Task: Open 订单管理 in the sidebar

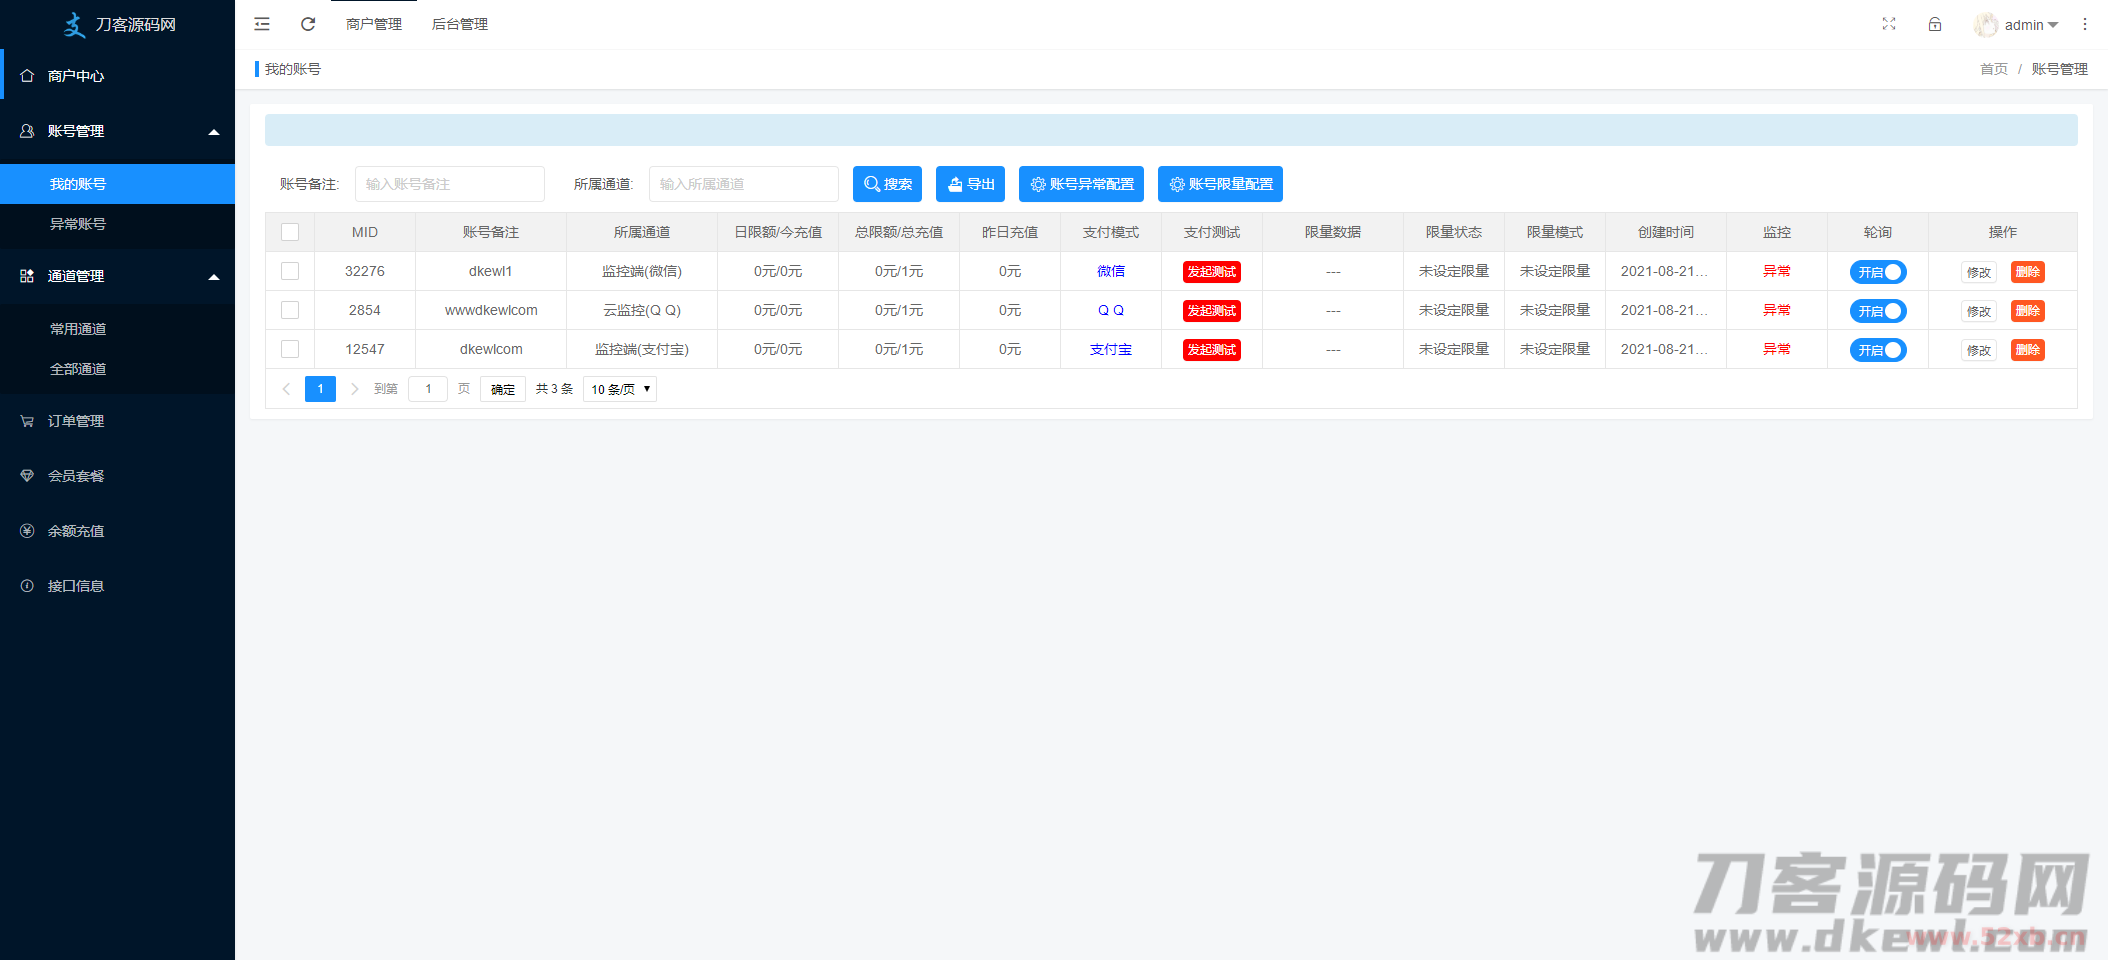Action: tap(76, 421)
